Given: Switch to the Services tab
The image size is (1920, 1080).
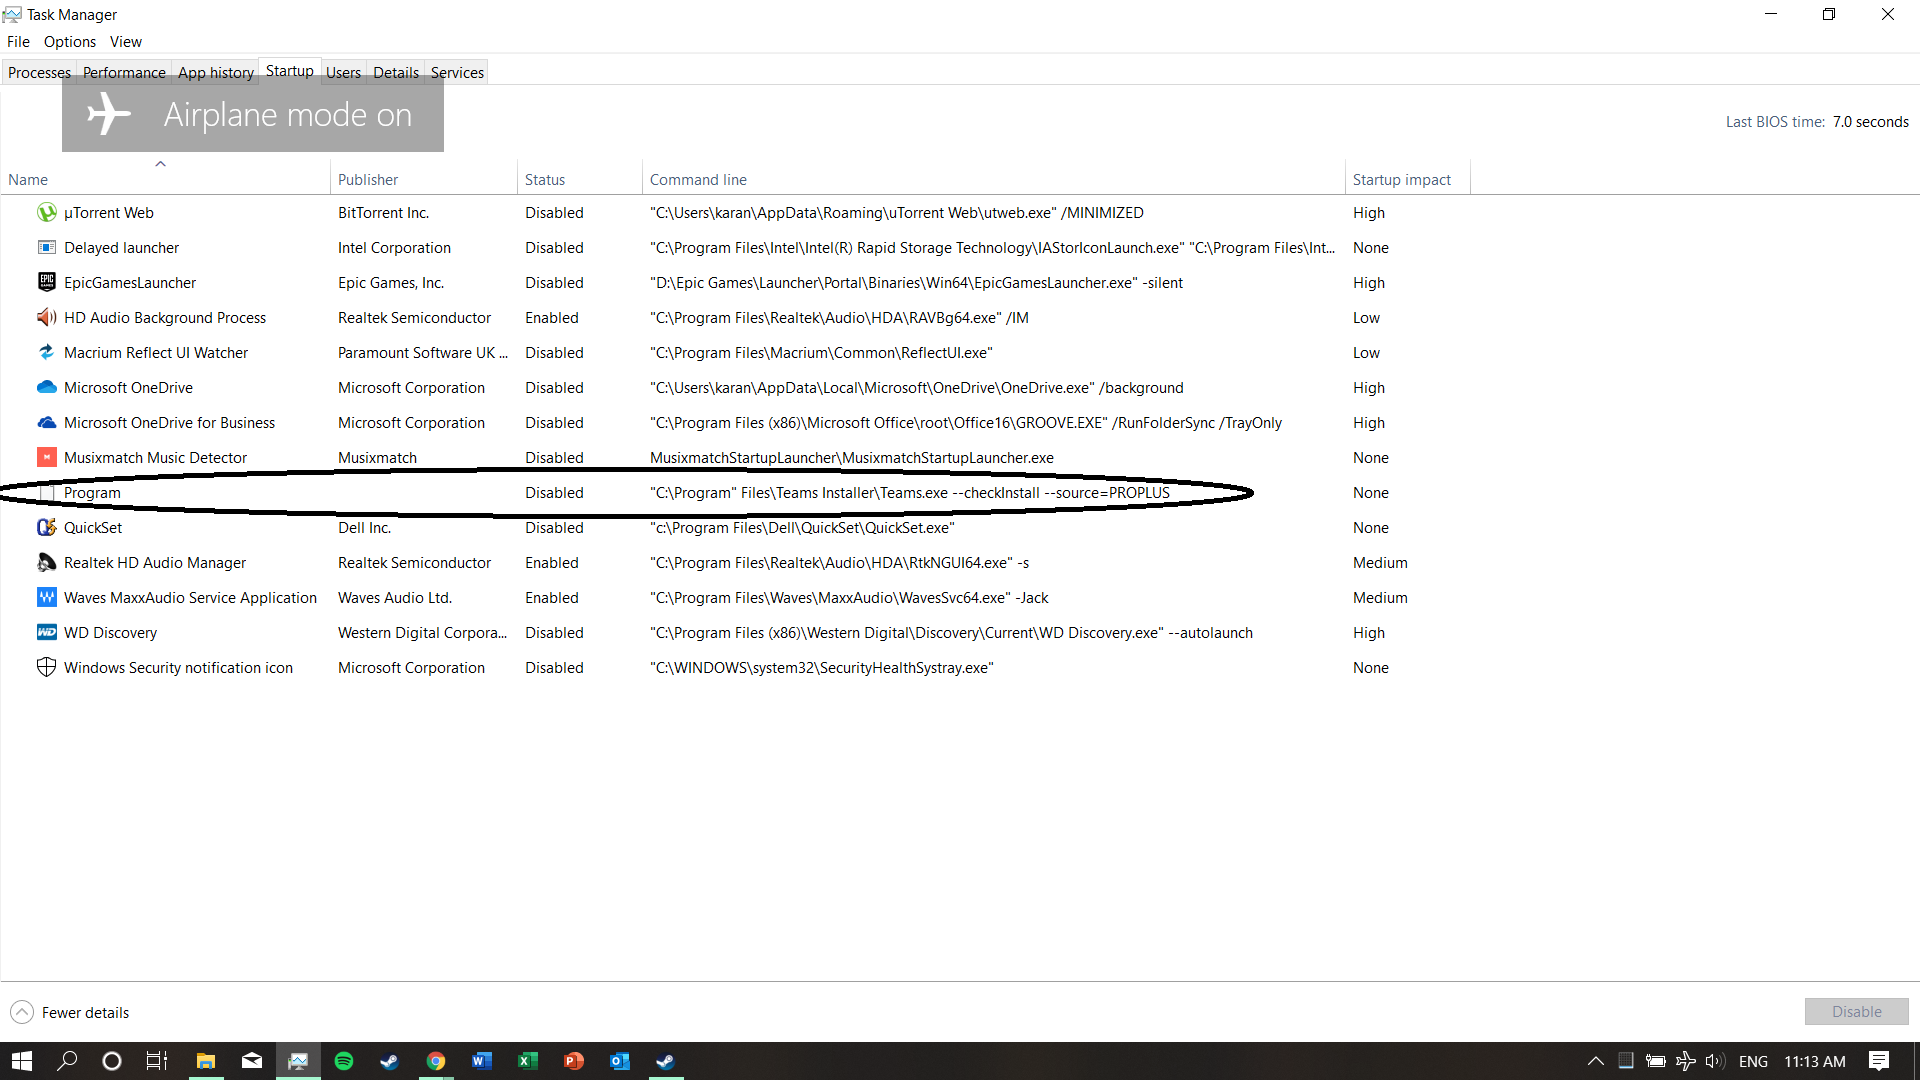Looking at the screenshot, I should (x=457, y=72).
